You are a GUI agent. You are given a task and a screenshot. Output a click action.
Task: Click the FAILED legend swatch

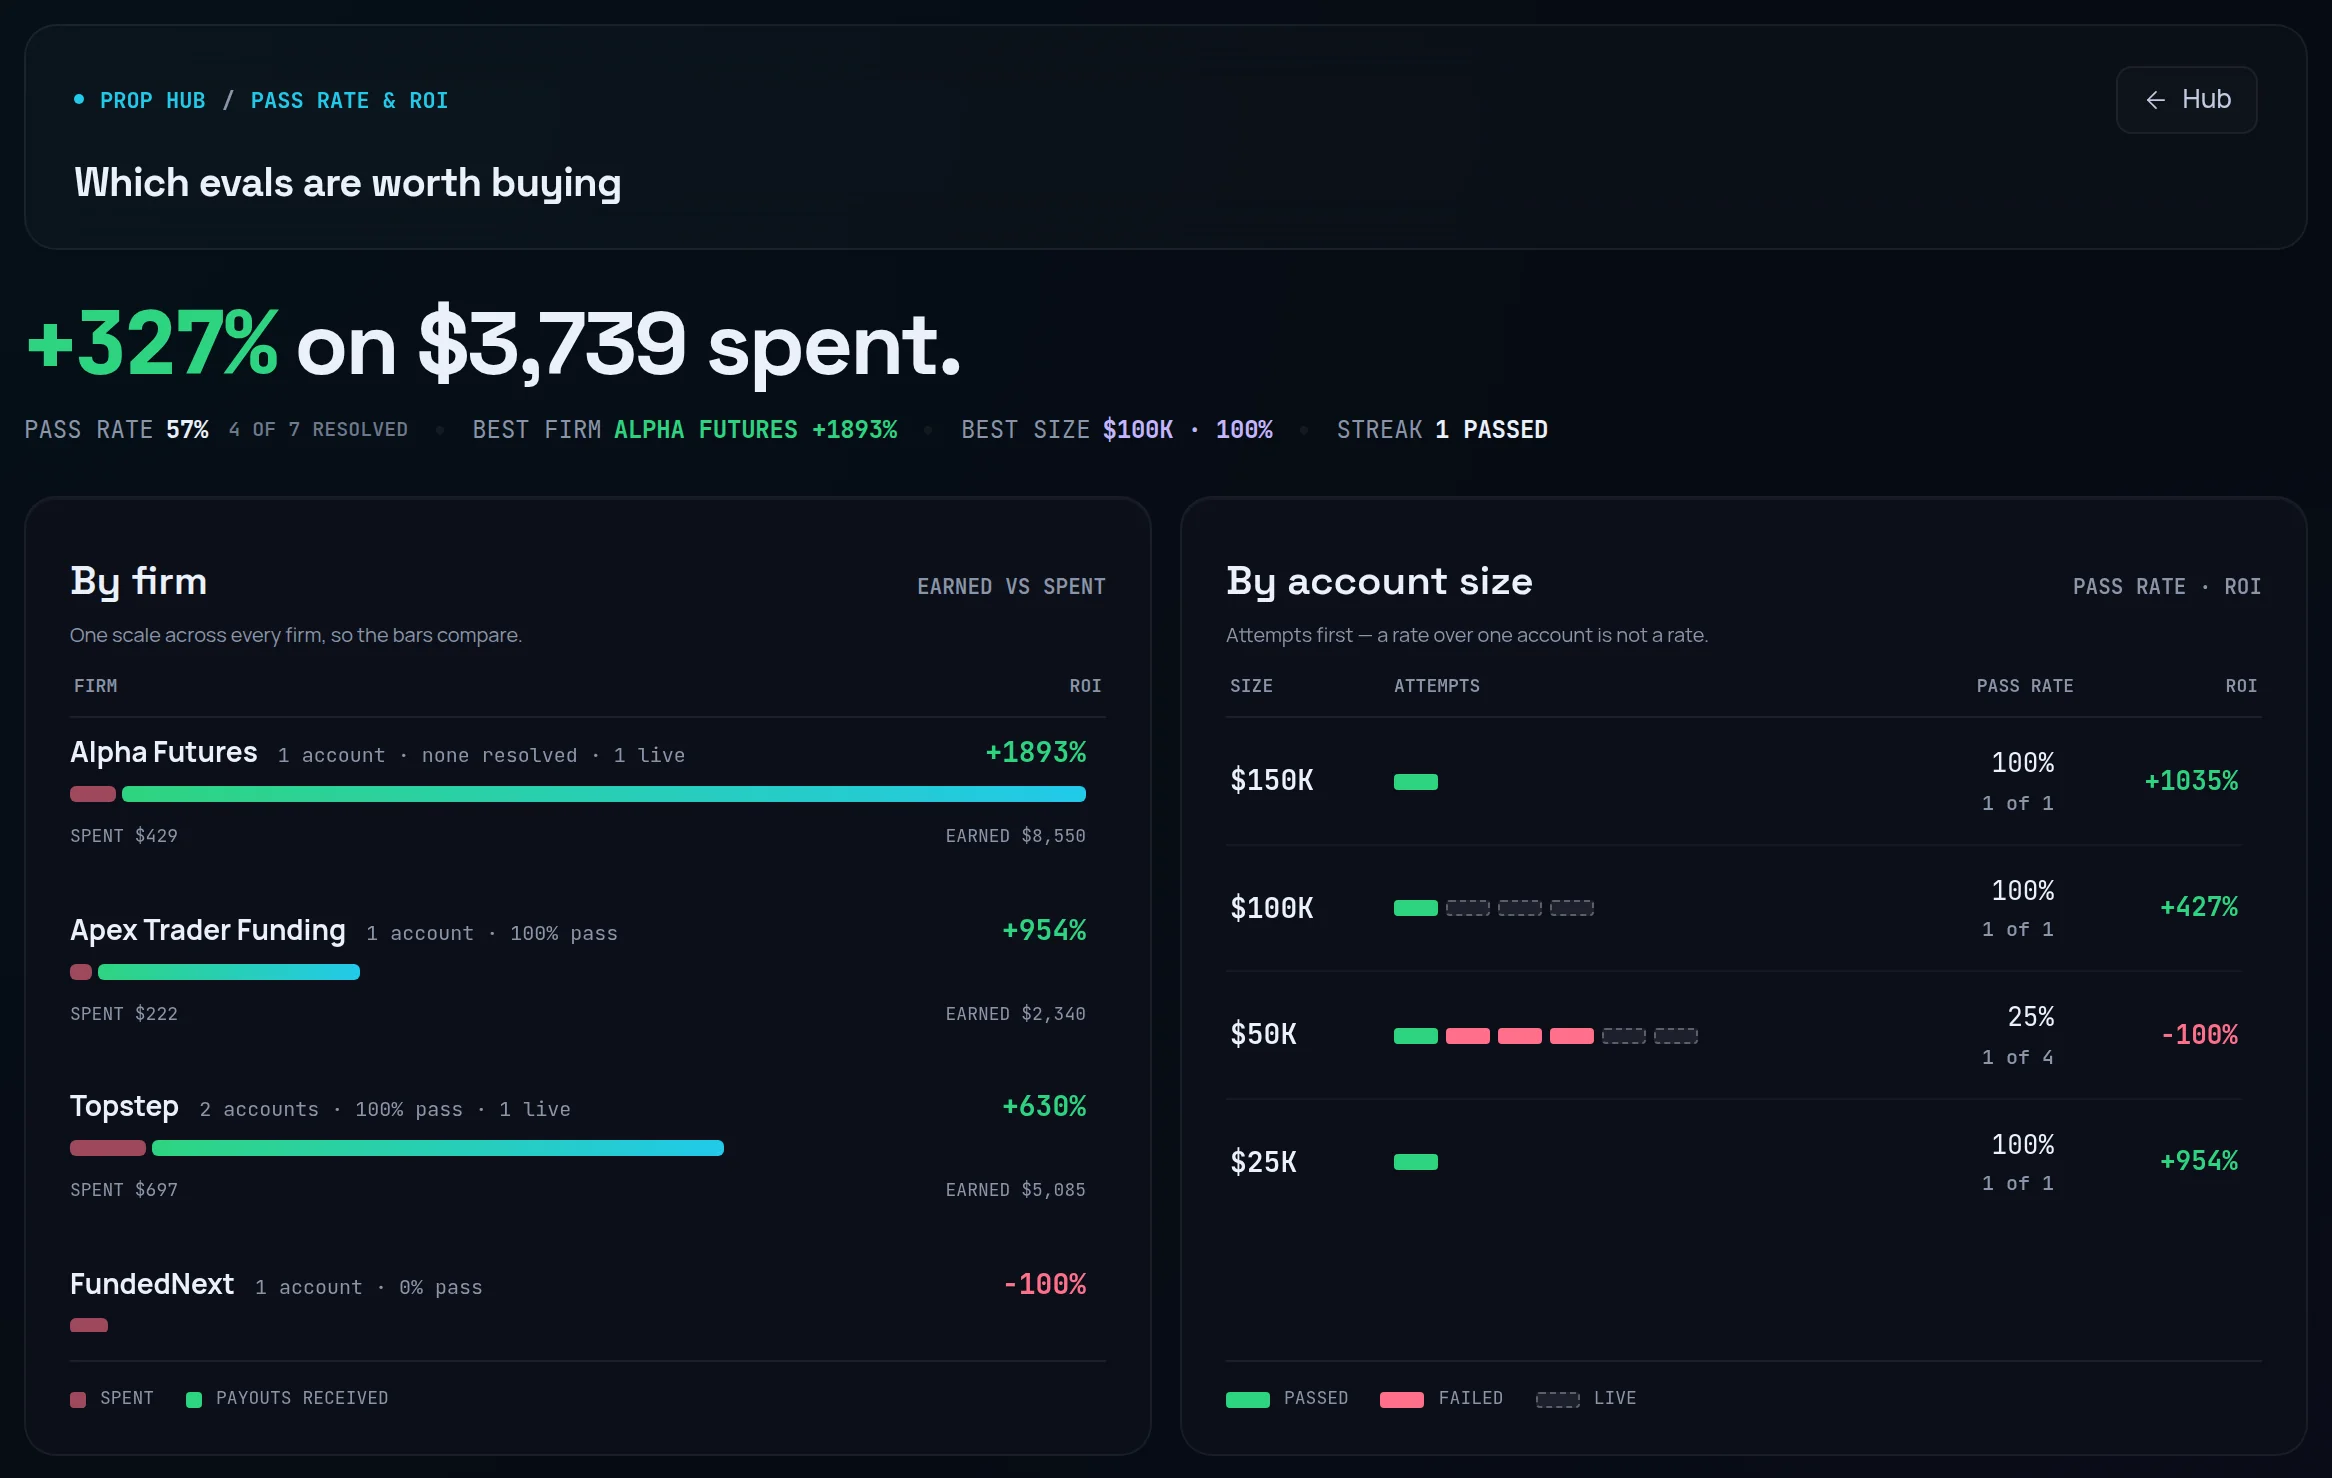tap(1402, 1399)
